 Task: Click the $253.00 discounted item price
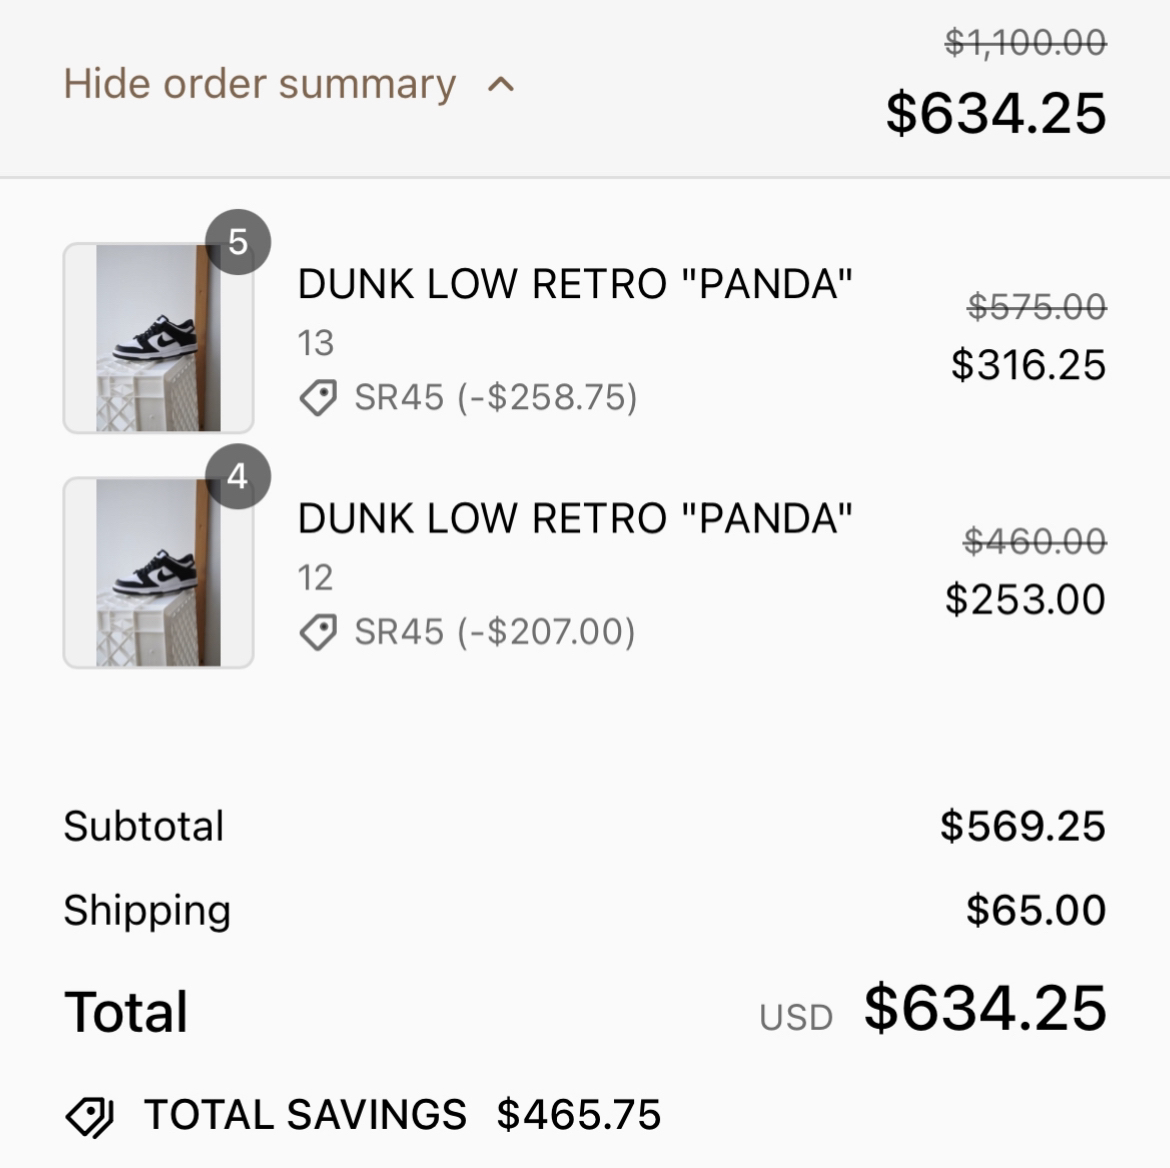click(1025, 600)
